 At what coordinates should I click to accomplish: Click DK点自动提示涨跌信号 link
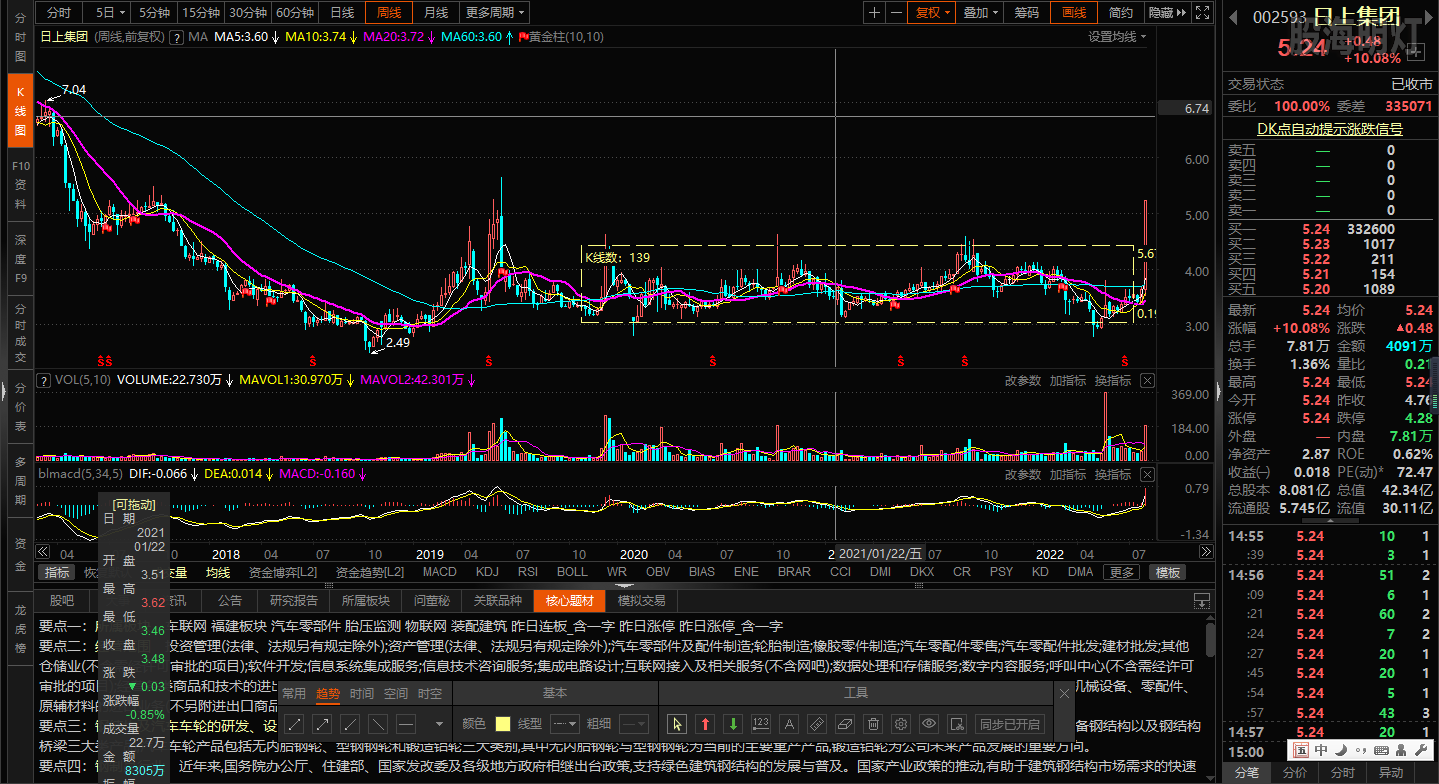(x=1330, y=129)
